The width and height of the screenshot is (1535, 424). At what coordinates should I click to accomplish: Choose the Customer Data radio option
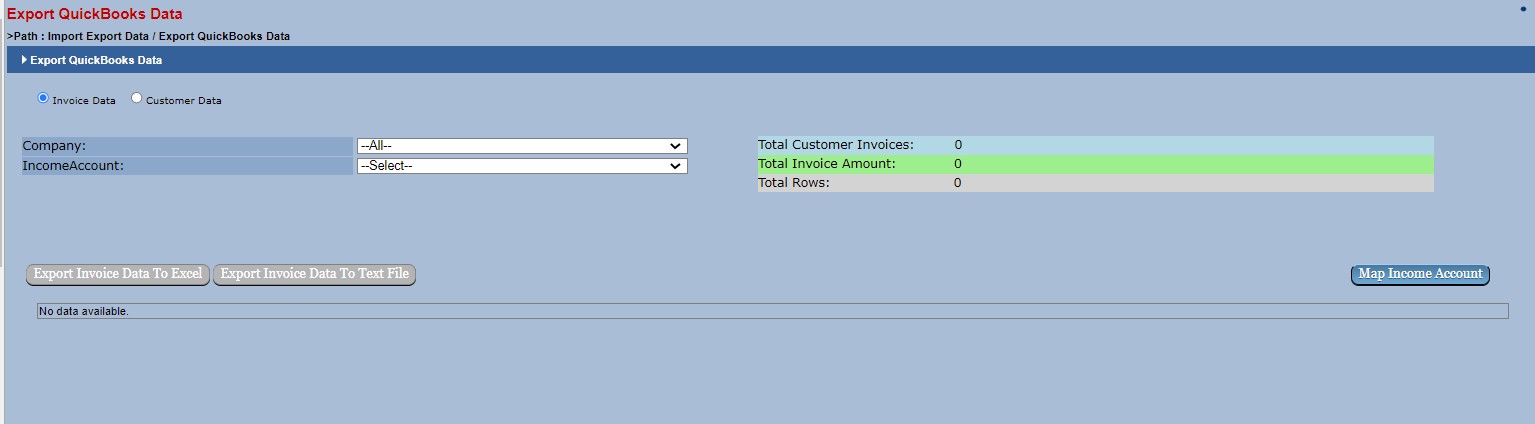coord(137,98)
